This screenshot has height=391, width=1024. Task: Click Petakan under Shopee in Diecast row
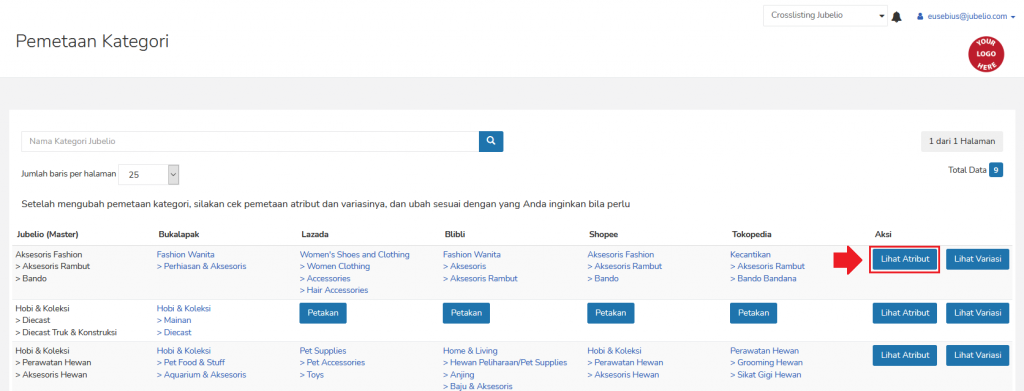[611, 313]
